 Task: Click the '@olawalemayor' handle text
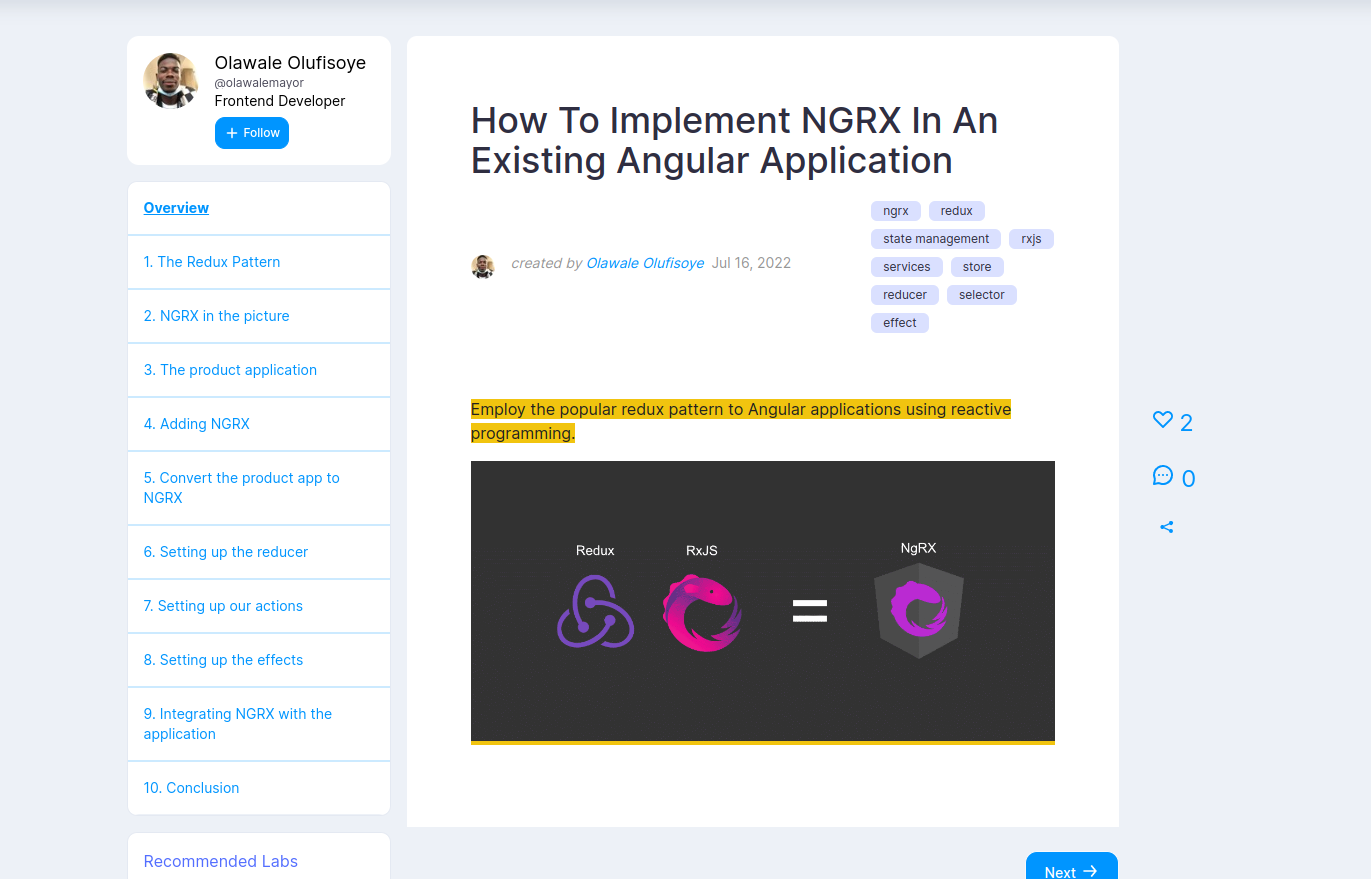coord(259,83)
